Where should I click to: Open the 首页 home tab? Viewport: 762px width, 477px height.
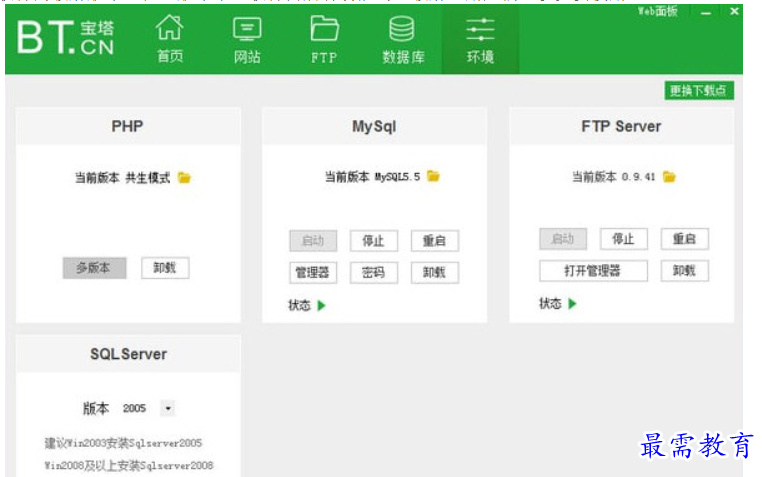coord(169,39)
